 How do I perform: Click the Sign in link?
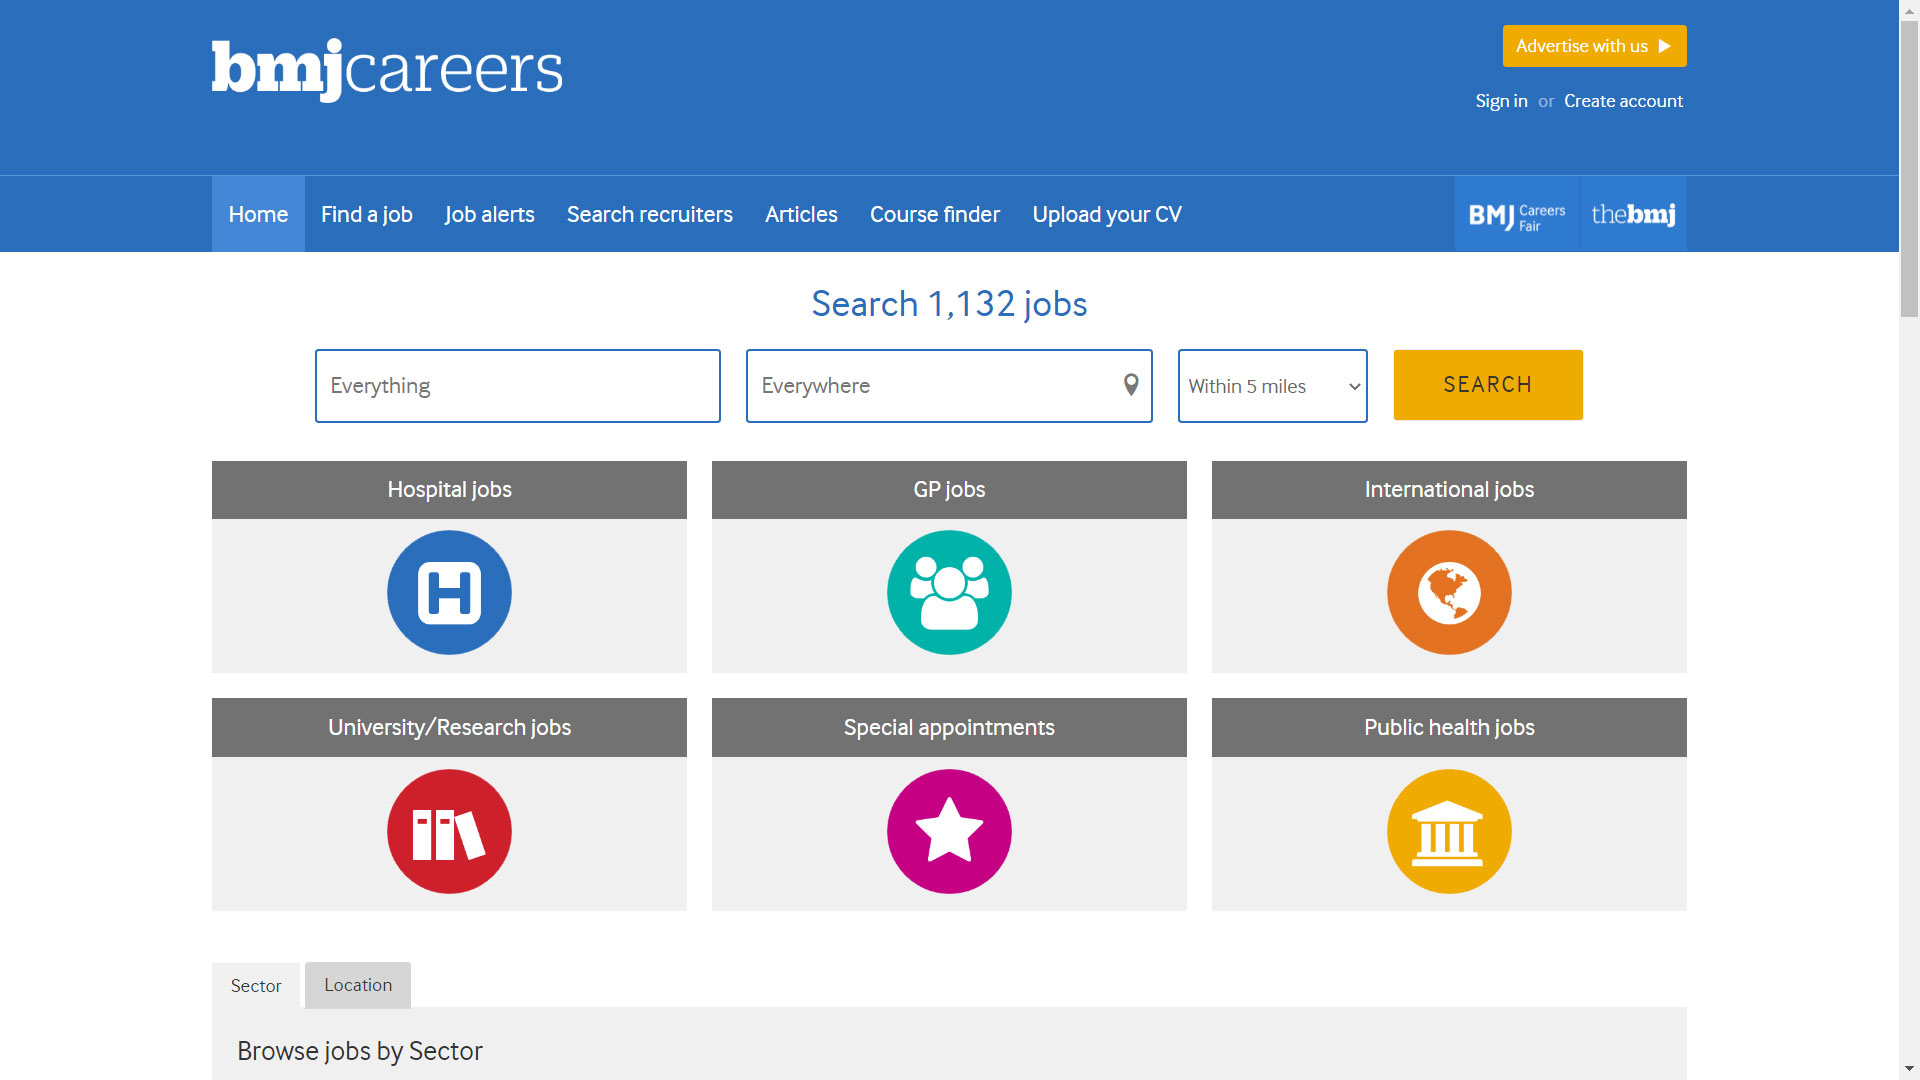pos(1501,101)
